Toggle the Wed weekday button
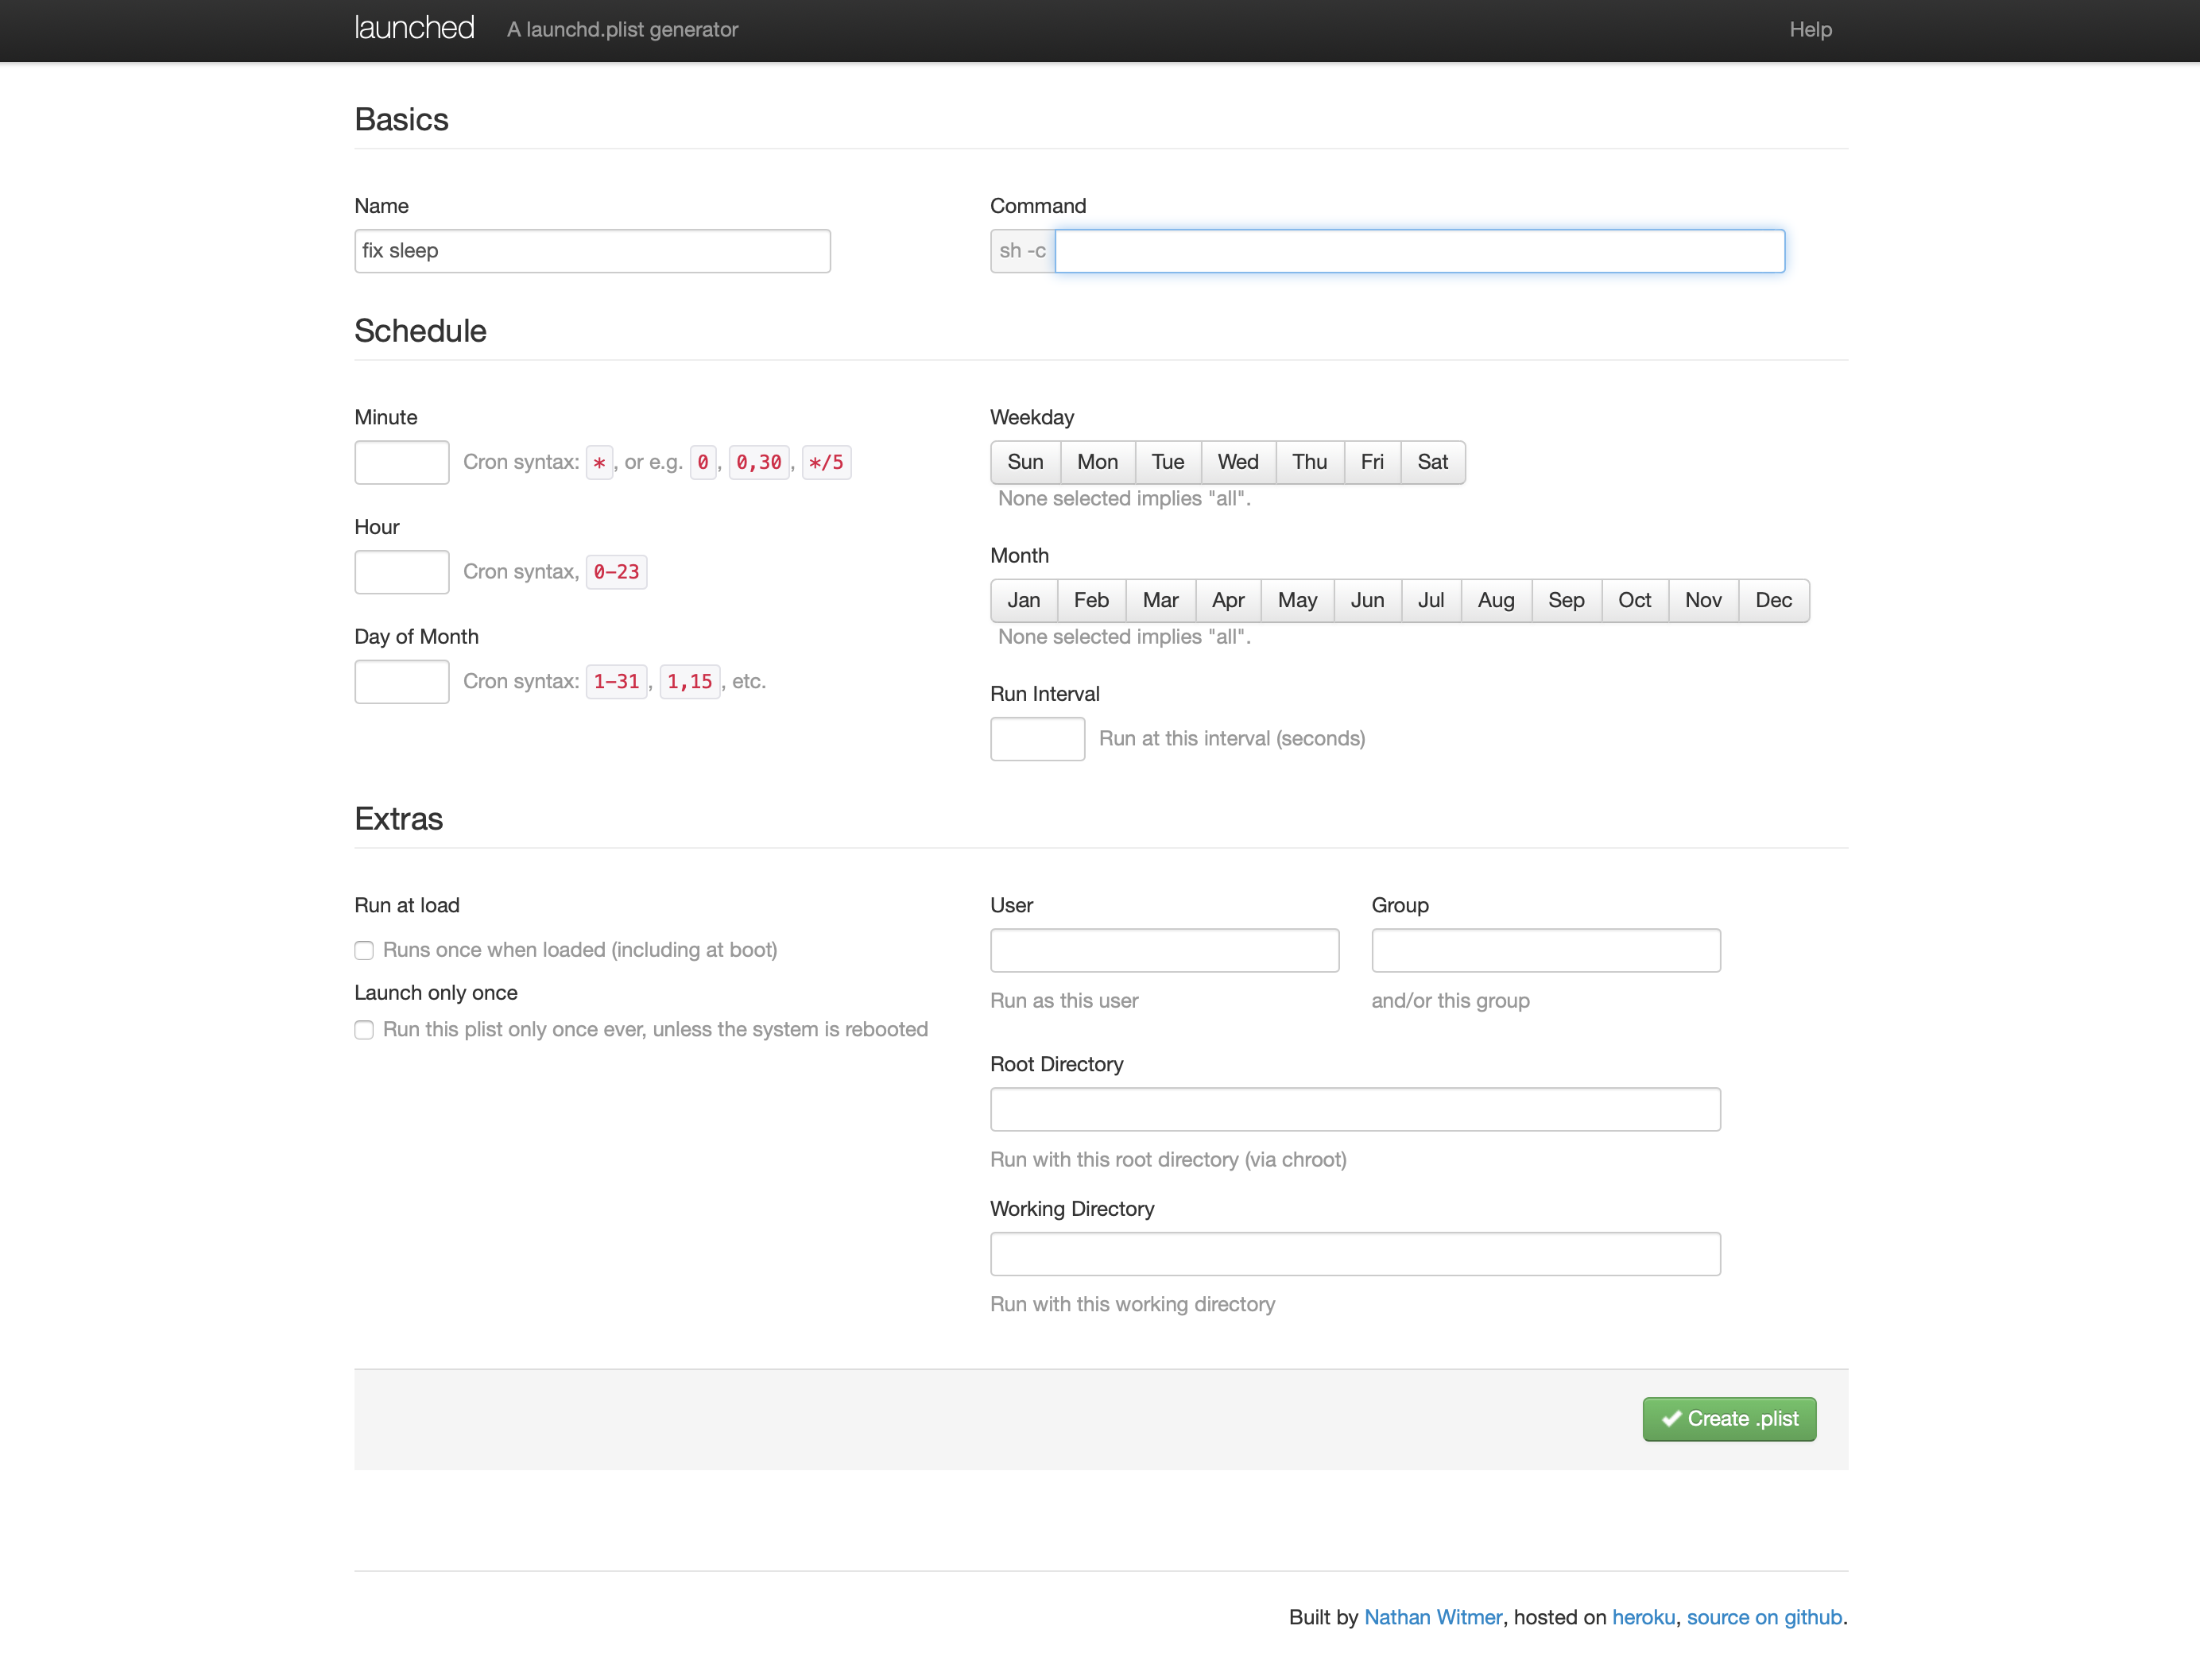The image size is (2200, 1680). pyautogui.click(x=1237, y=462)
